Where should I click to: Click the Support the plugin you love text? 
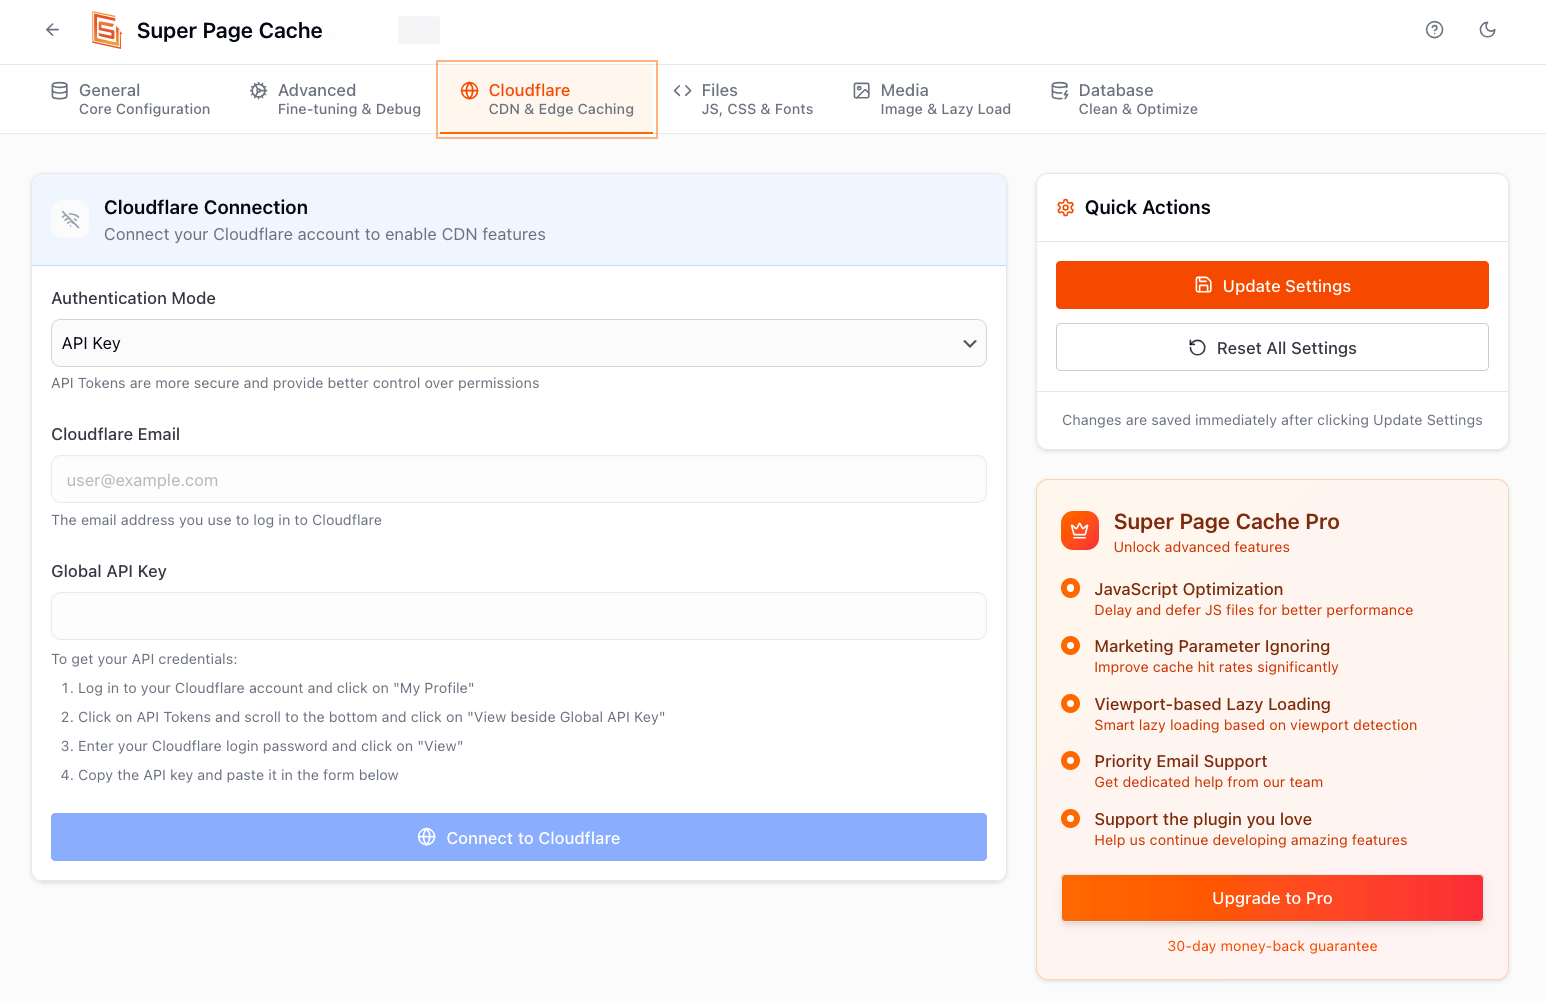(1203, 819)
